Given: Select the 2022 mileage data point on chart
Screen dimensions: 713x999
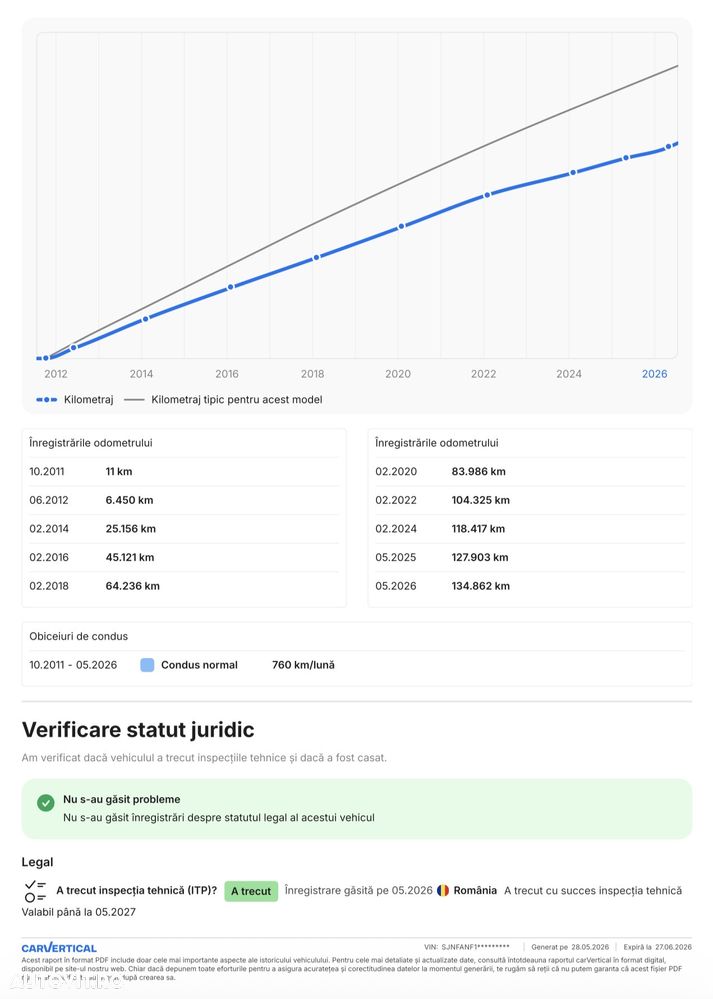Looking at the screenshot, I should click(487, 195).
